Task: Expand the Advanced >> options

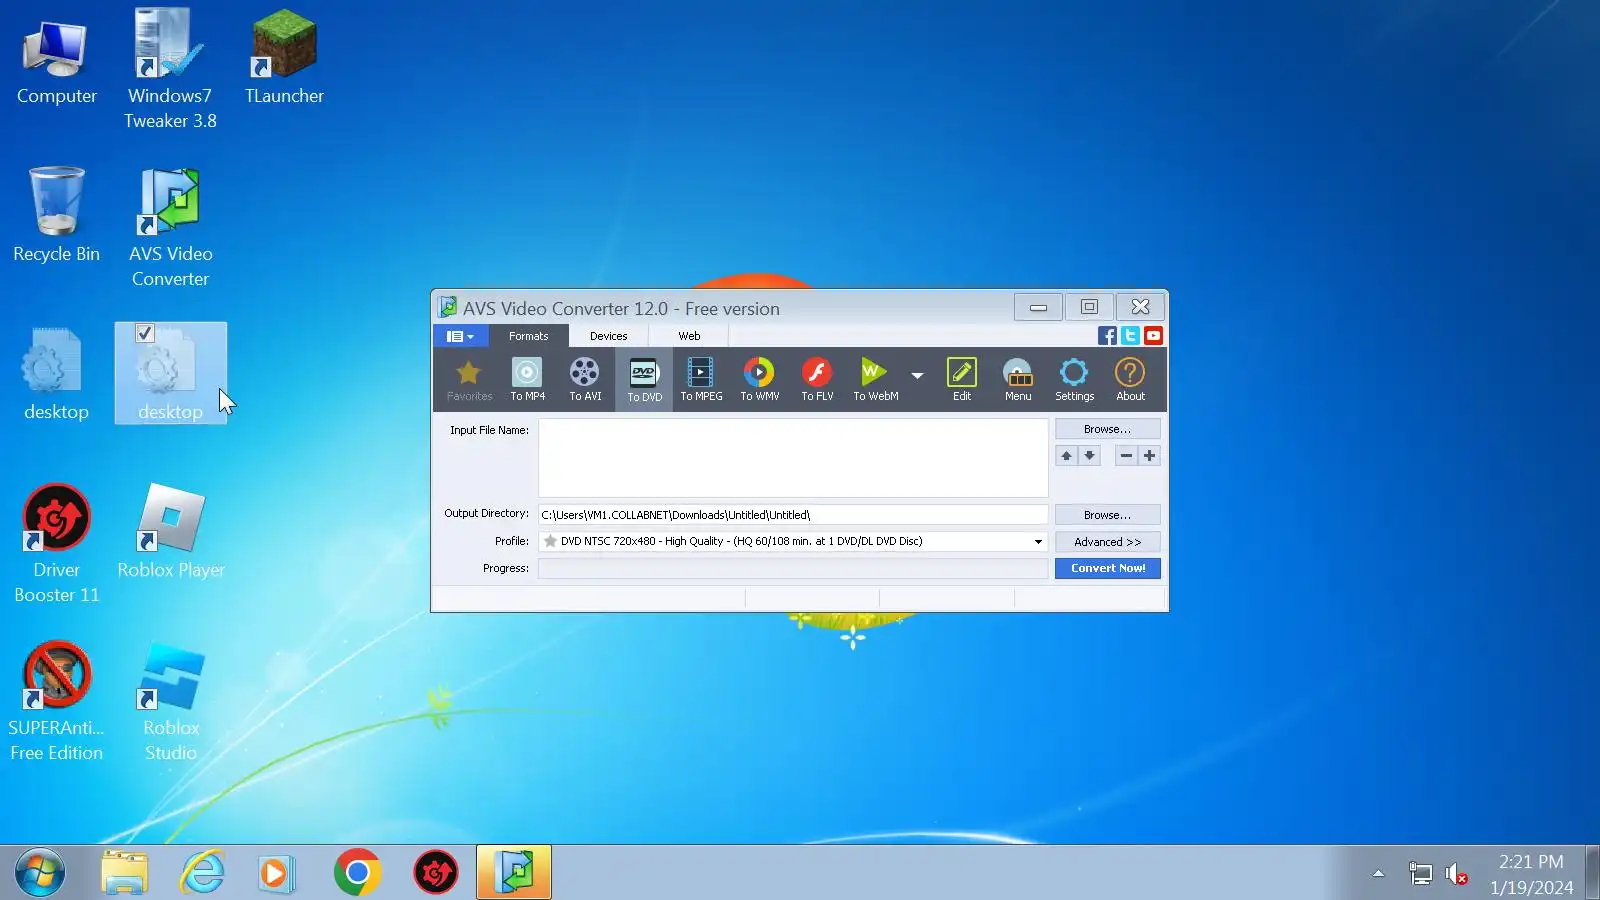Action: [1107, 542]
